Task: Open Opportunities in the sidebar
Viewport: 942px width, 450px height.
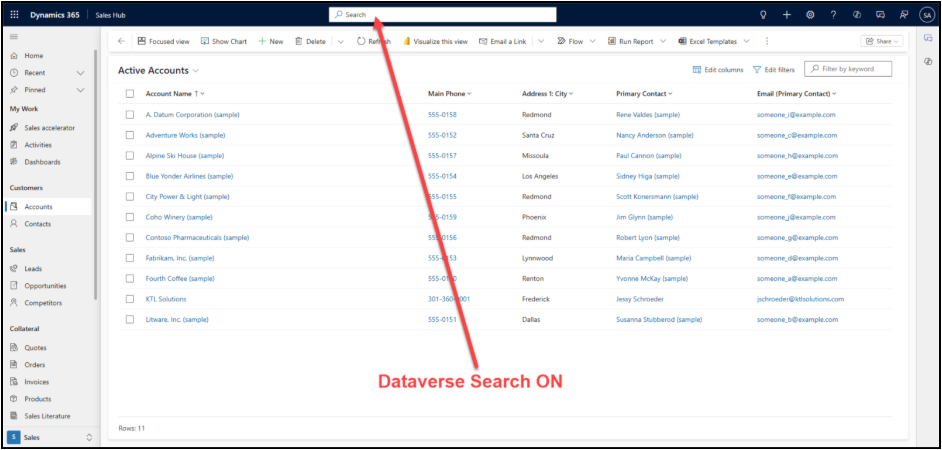Action: pos(45,285)
